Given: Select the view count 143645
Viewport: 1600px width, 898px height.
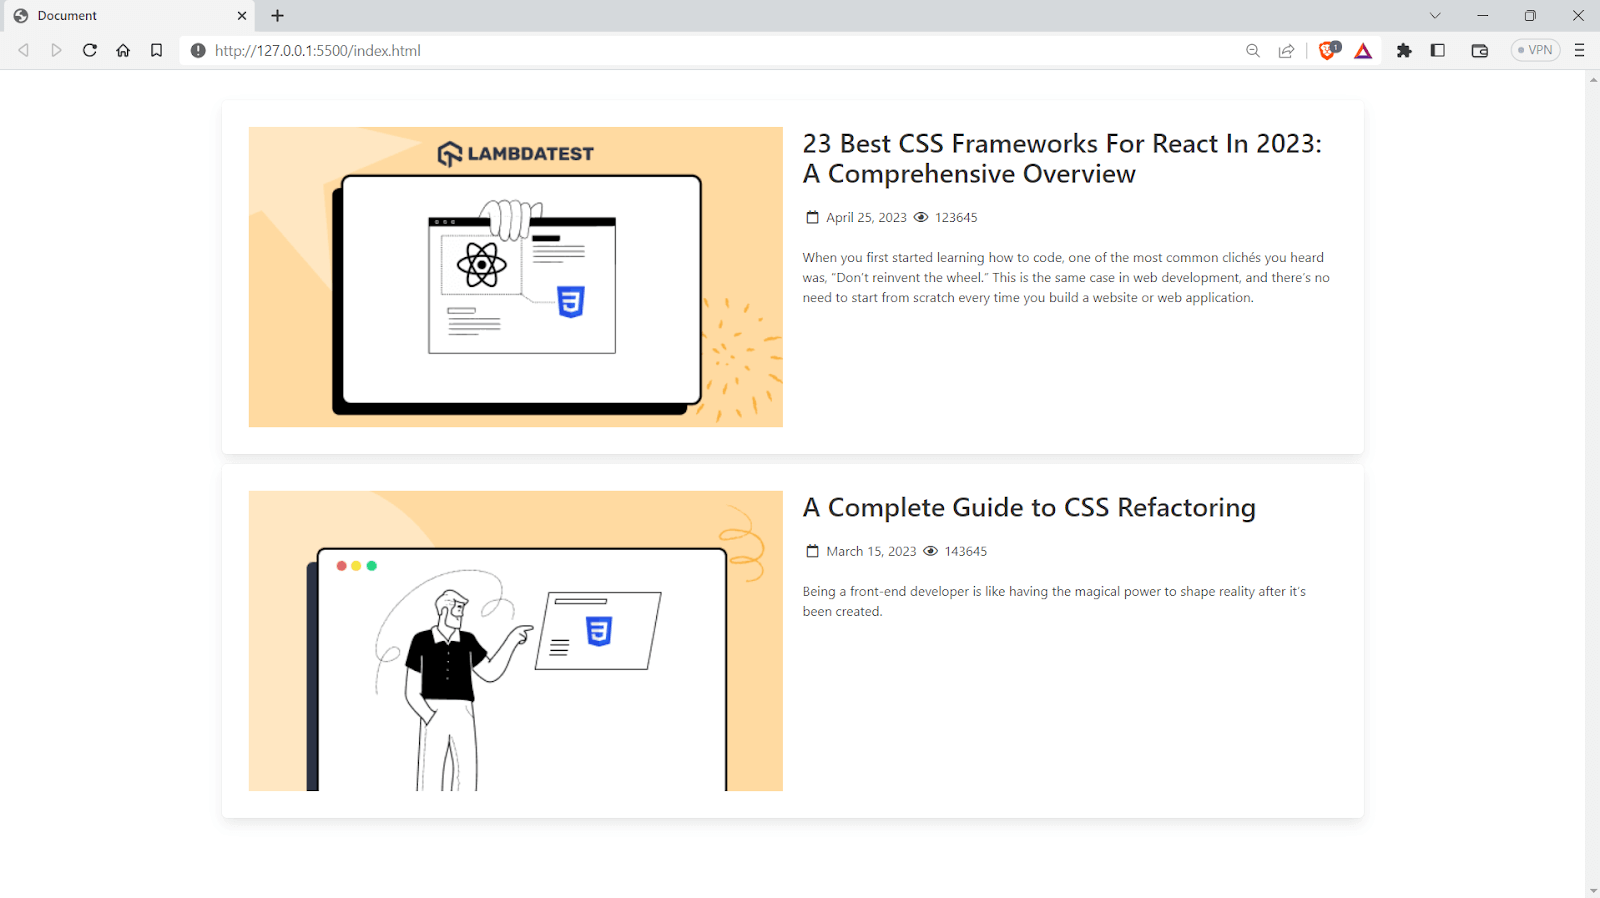Looking at the screenshot, I should [966, 551].
